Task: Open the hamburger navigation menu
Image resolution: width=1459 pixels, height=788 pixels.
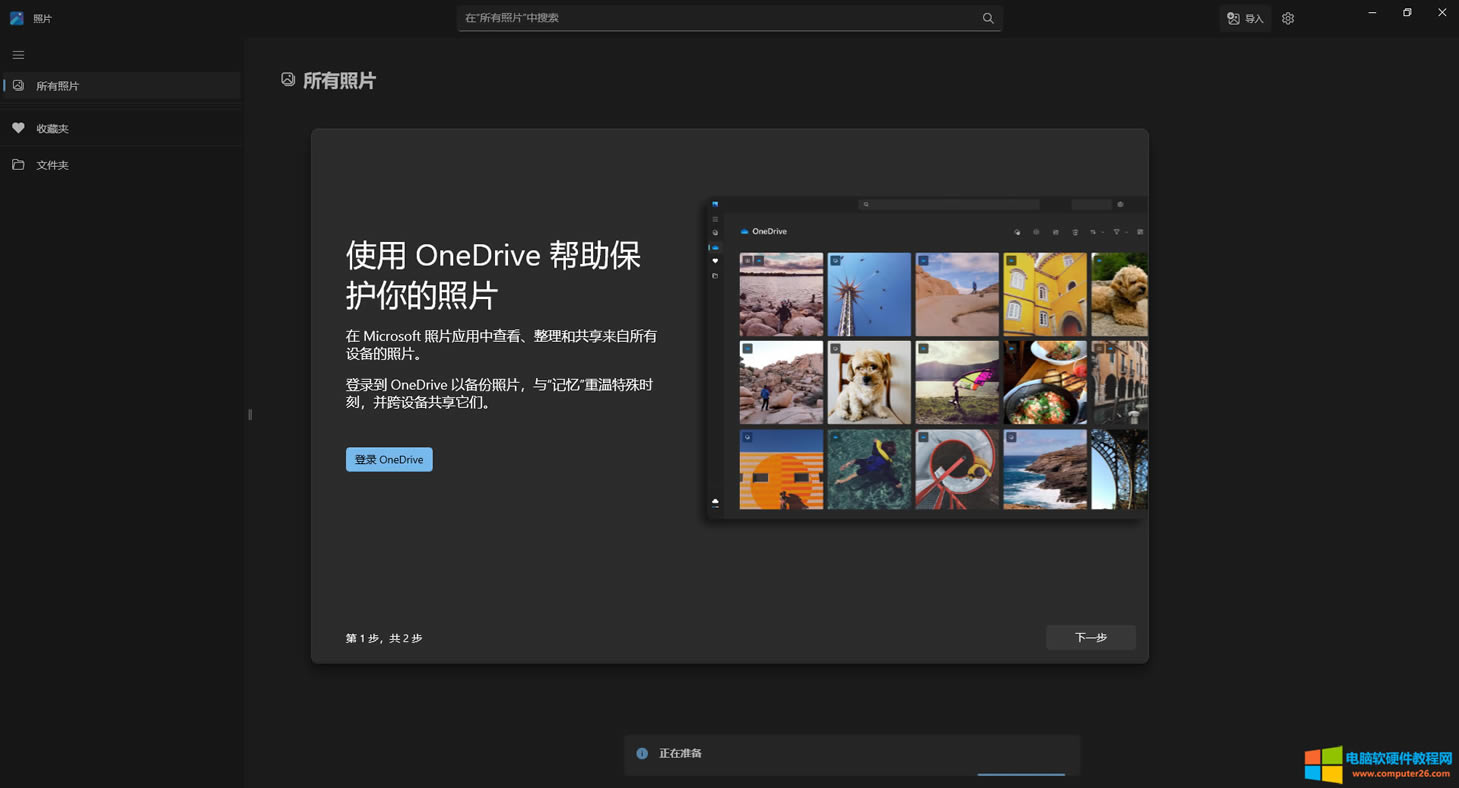Action: 18,55
